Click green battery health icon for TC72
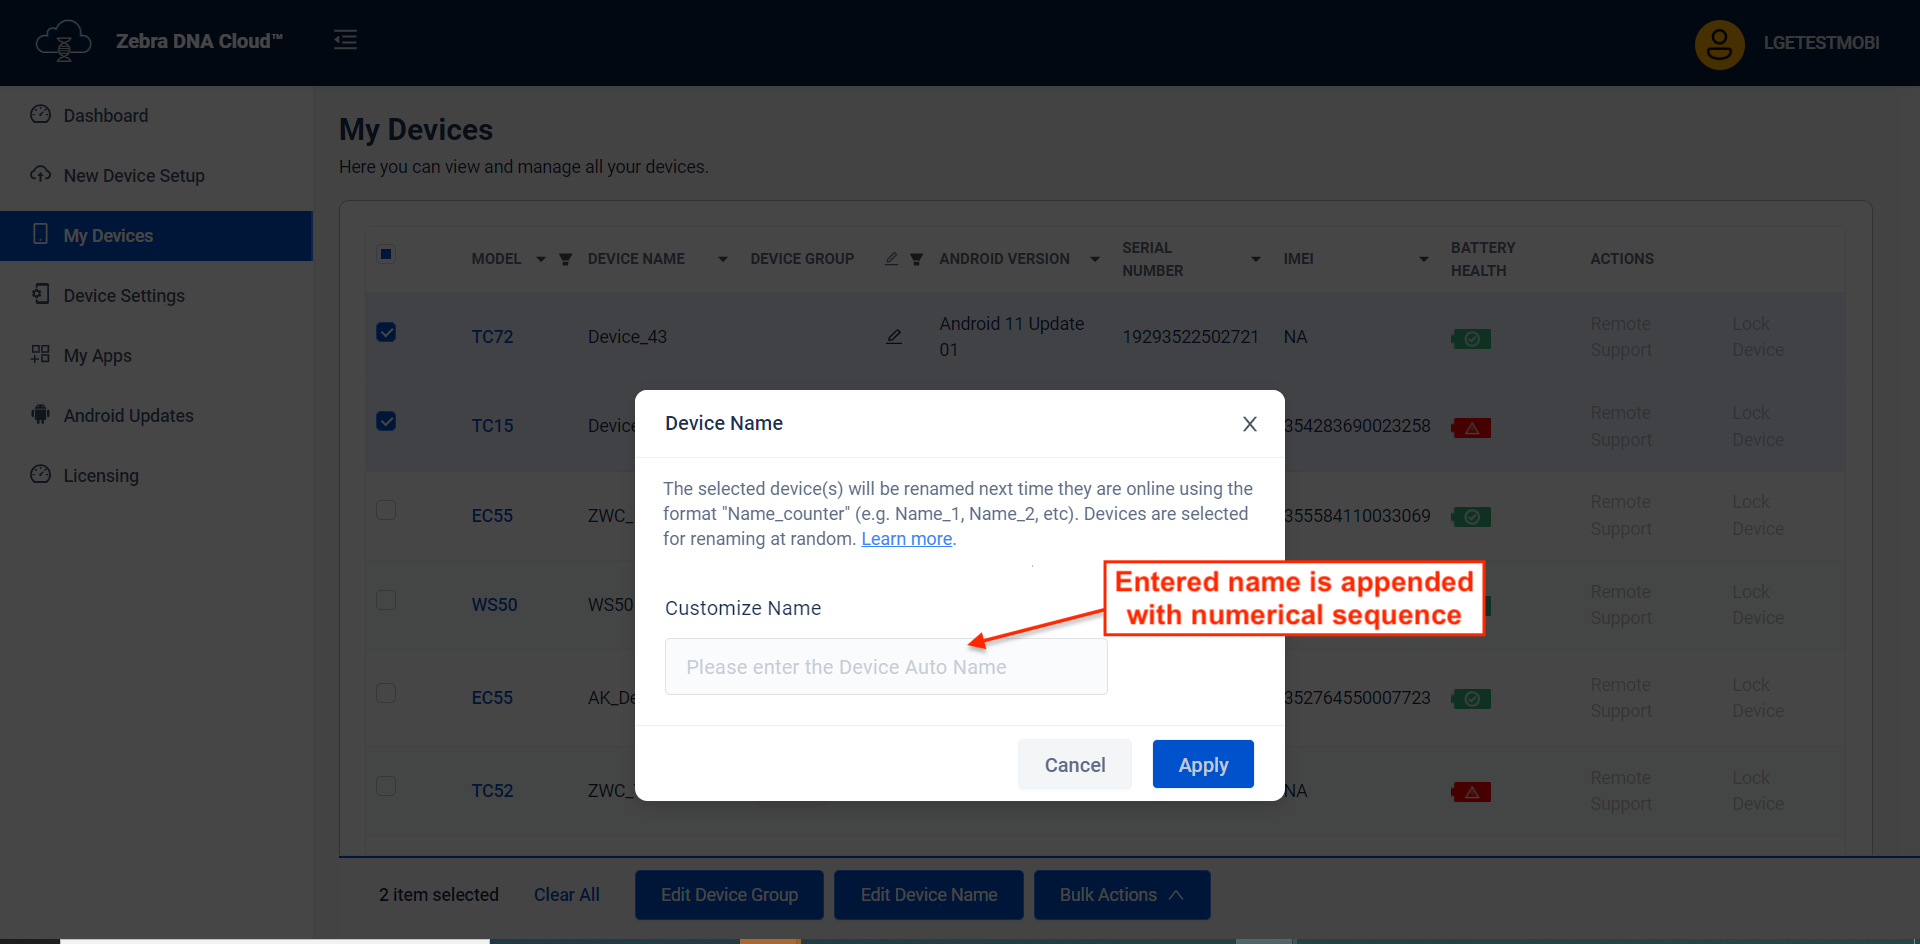The image size is (1920, 944). click(1471, 339)
